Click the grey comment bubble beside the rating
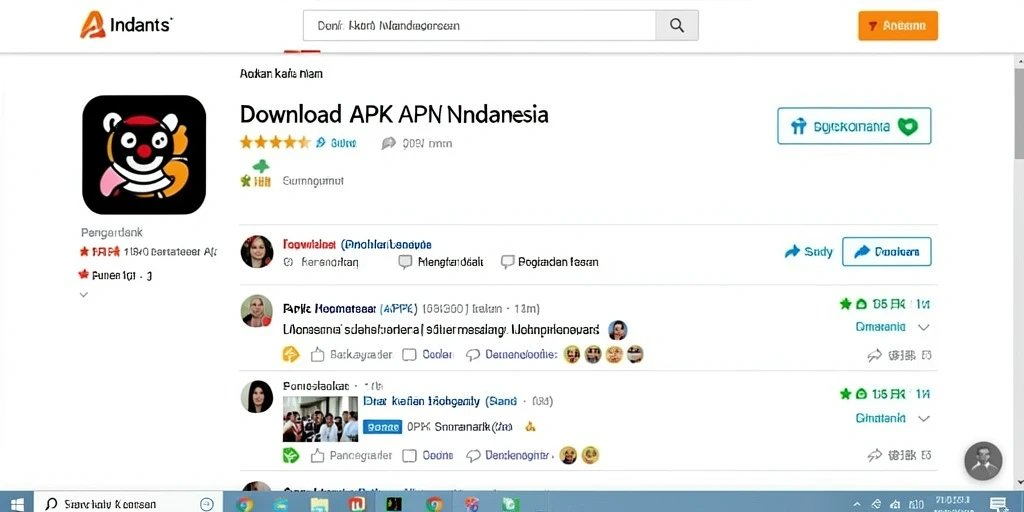The width and height of the screenshot is (1024, 512). point(389,143)
